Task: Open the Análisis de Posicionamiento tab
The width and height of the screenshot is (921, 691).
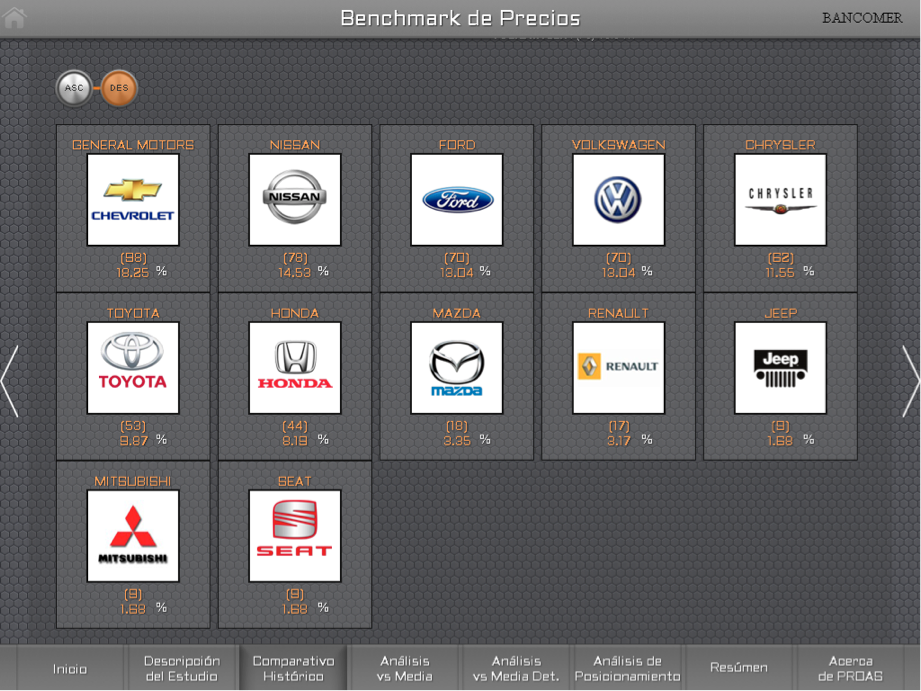Action: tap(627, 668)
